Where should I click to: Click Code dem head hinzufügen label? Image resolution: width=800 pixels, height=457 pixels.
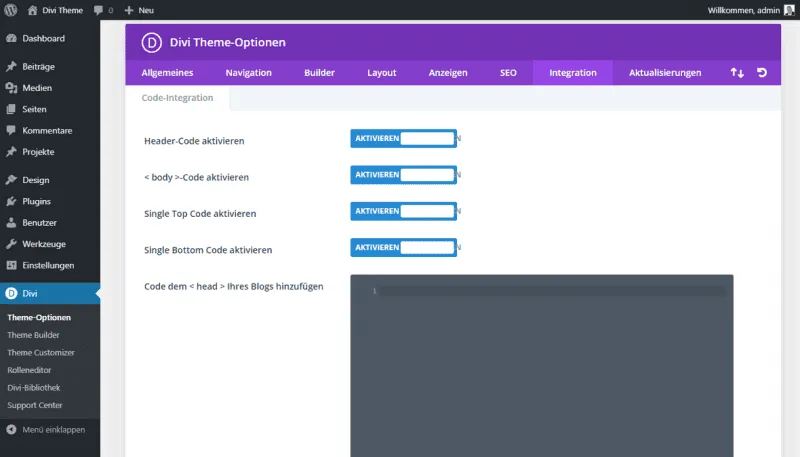(234, 286)
